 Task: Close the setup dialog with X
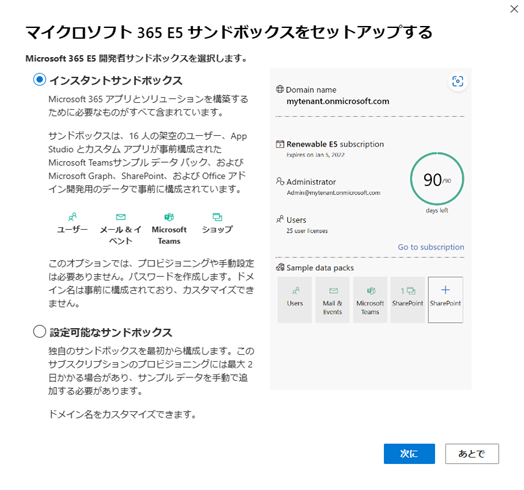click(514, 9)
